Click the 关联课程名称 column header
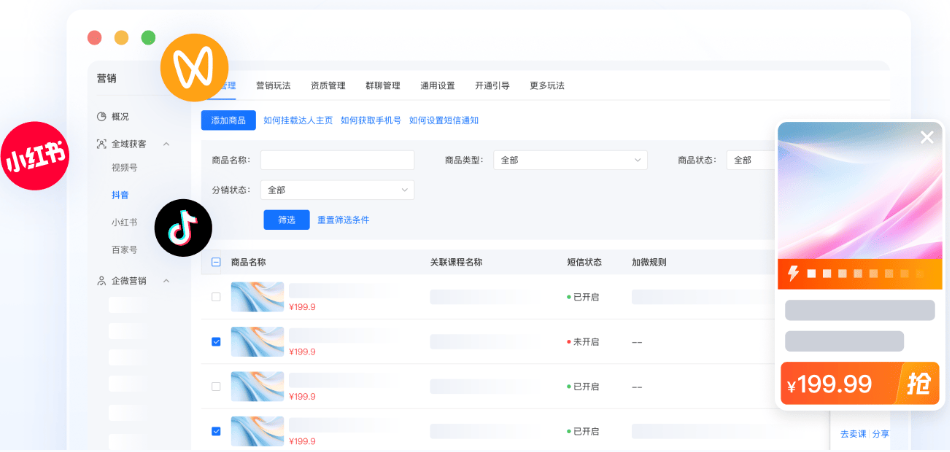Viewport: 950px width, 452px height. (456, 262)
